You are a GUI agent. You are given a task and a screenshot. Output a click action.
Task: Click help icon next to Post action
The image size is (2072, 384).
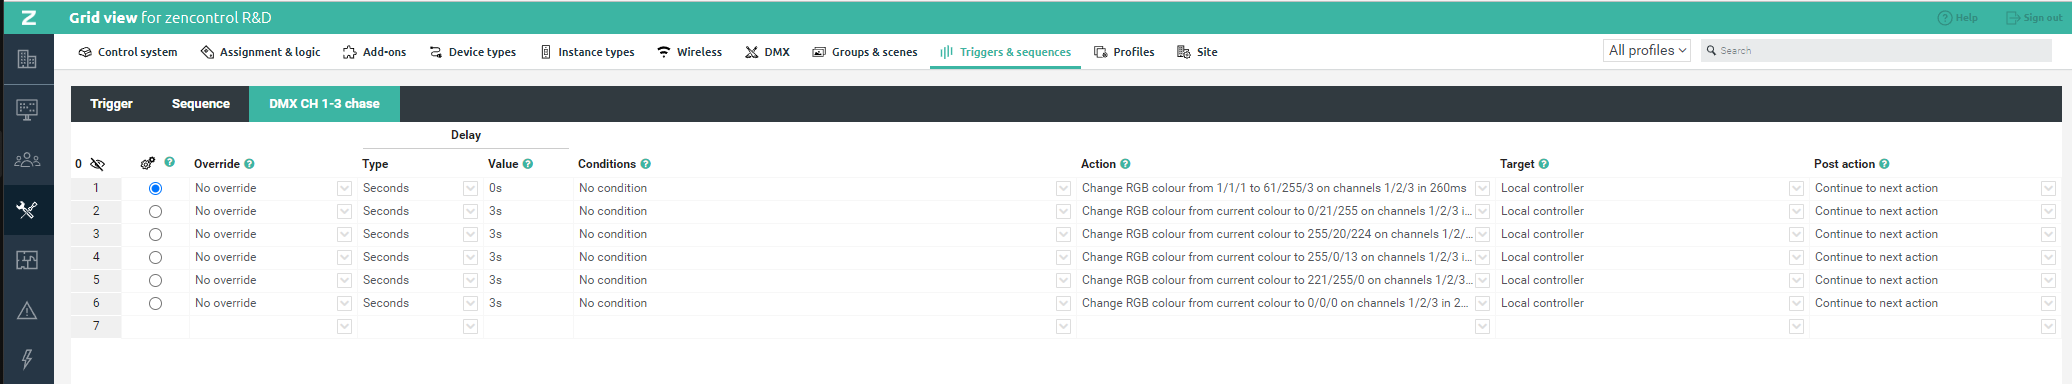[1884, 164]
